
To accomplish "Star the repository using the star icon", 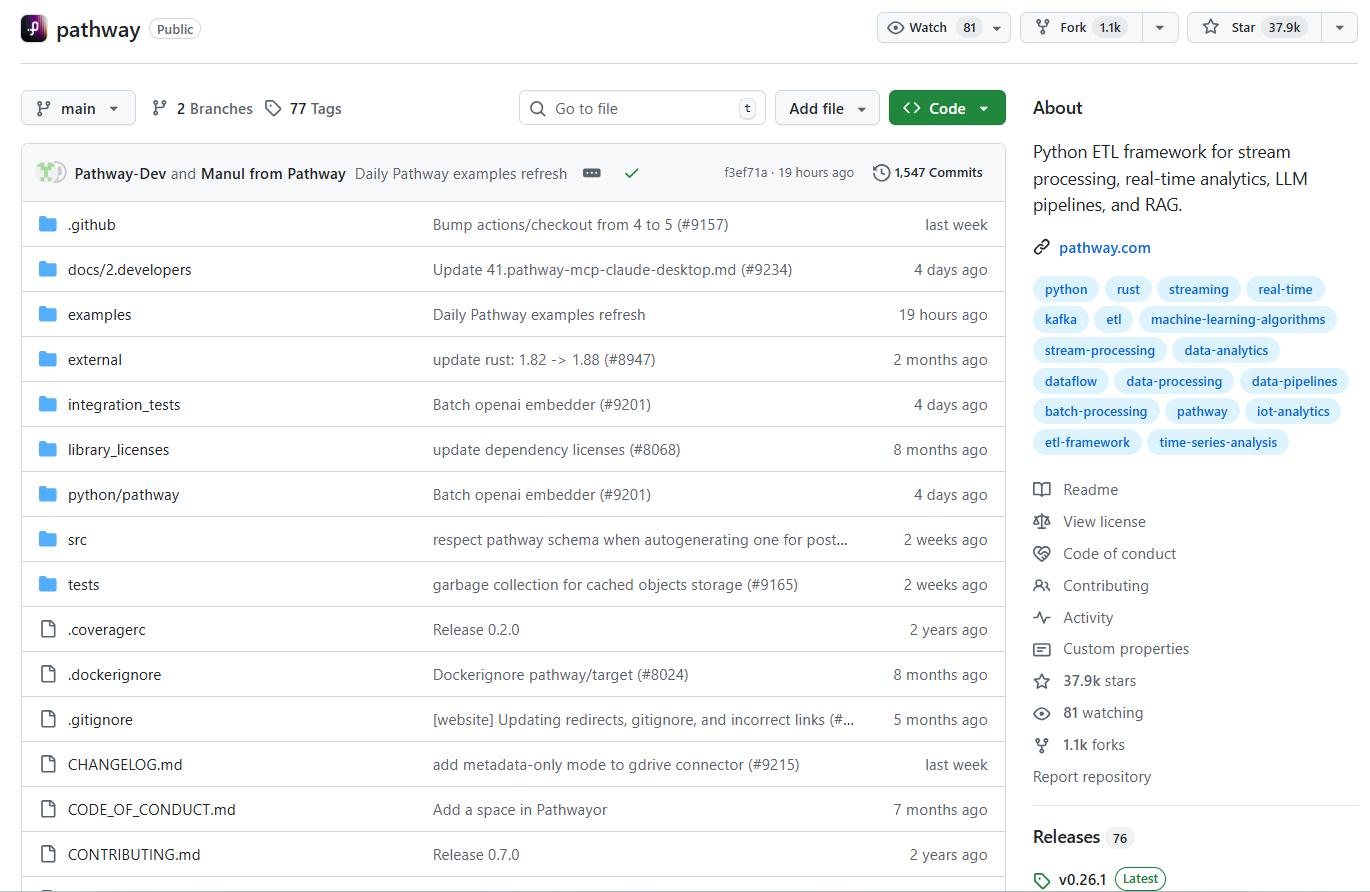I will coord(1212,27).
